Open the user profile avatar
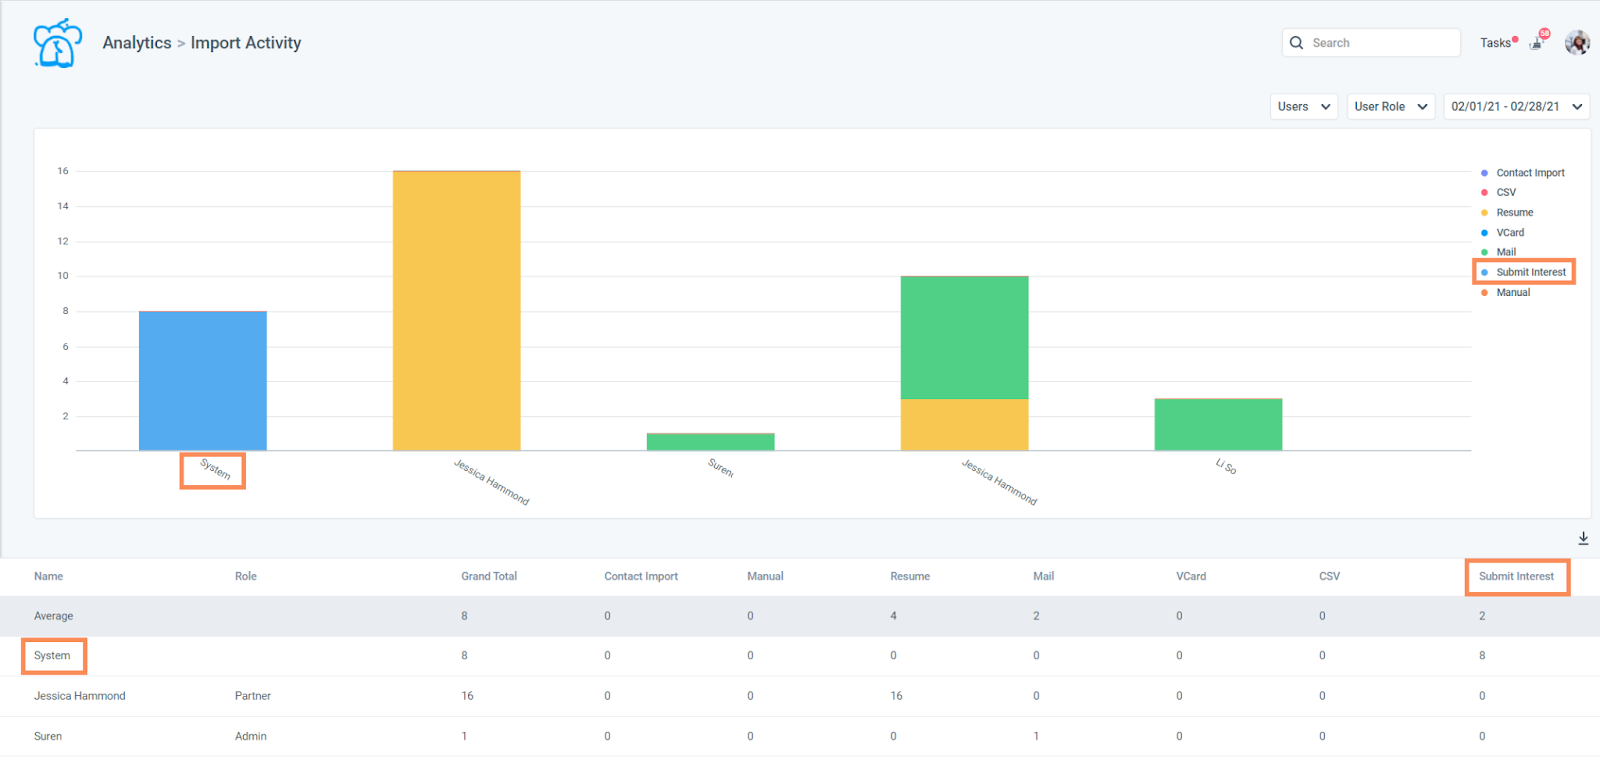The width and height of the screenshot is (1600, 760). pos(1577,42)
